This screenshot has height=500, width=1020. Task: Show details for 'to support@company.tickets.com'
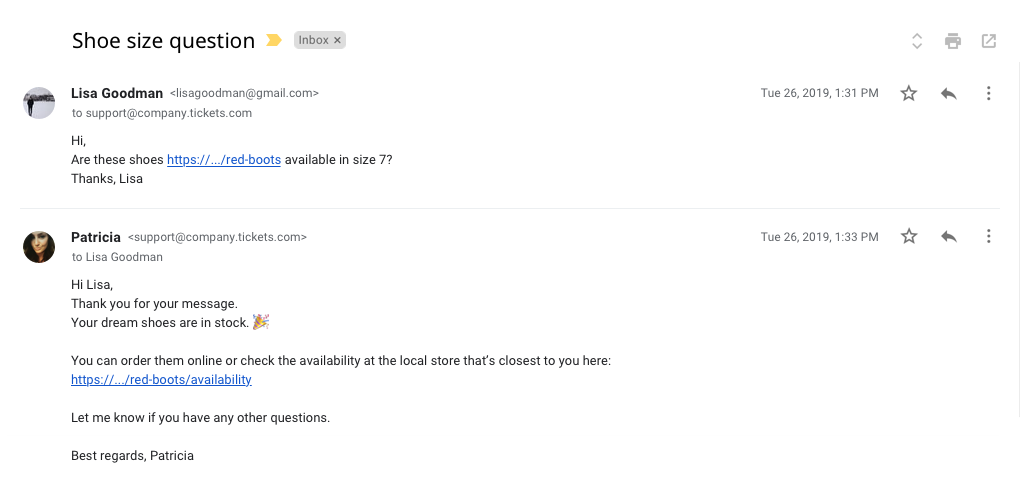161,113
